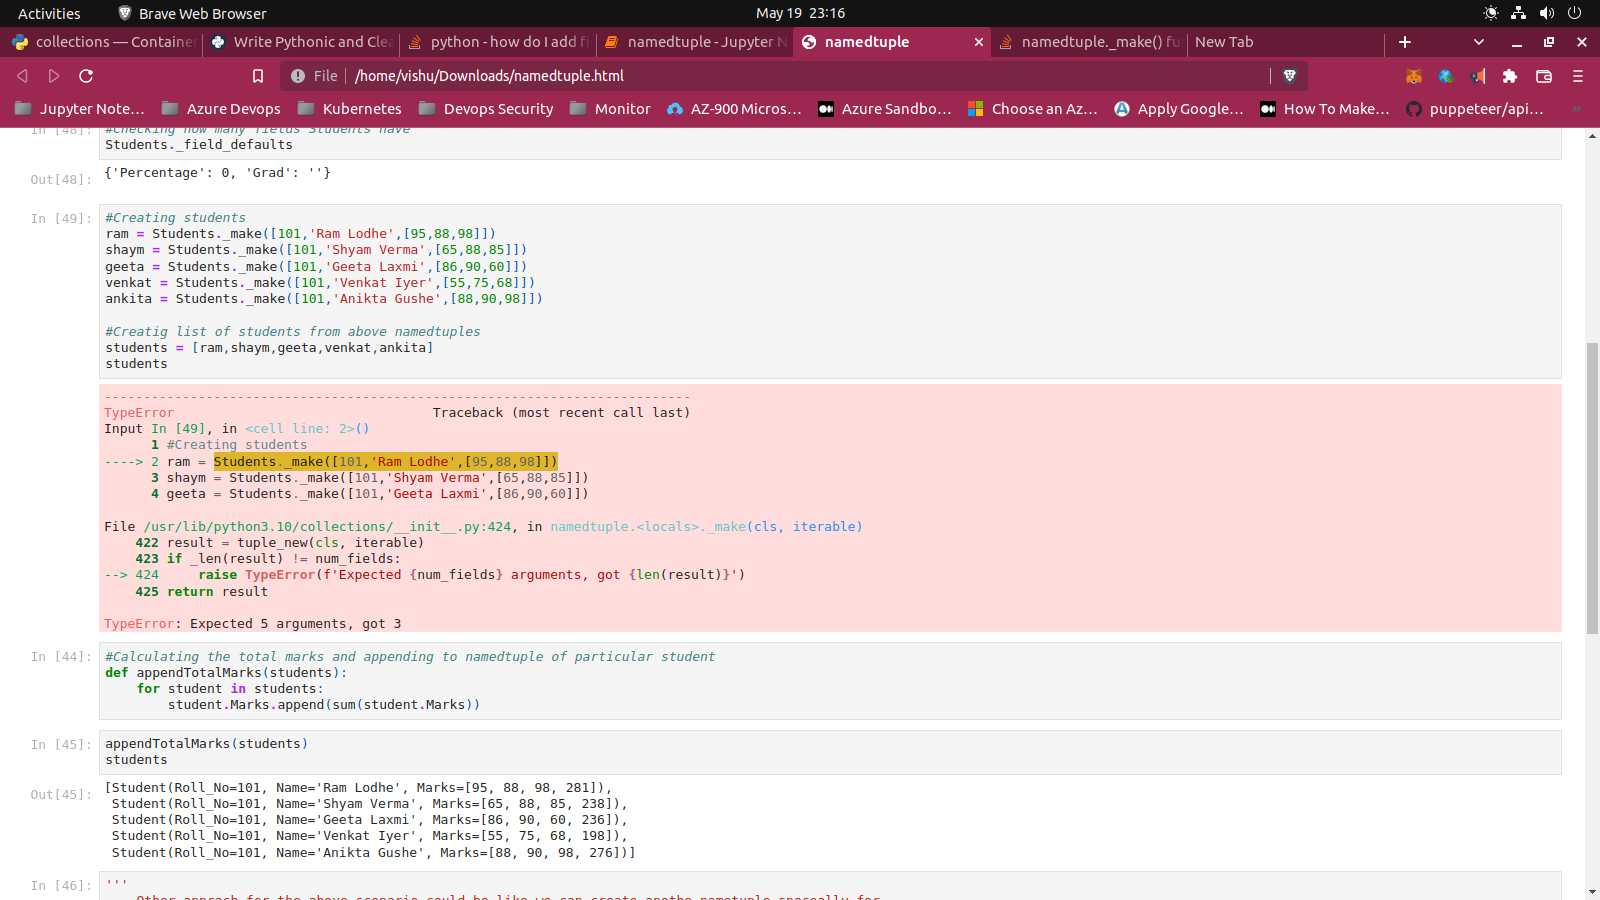The image size is (1600, 900).
Task: Click the File site info indicator
Action: (314, 76)
